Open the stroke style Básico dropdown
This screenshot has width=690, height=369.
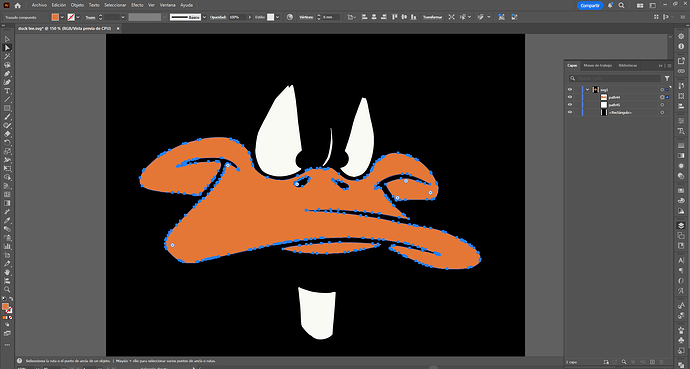pyautogui.click(x=204, y=17)
